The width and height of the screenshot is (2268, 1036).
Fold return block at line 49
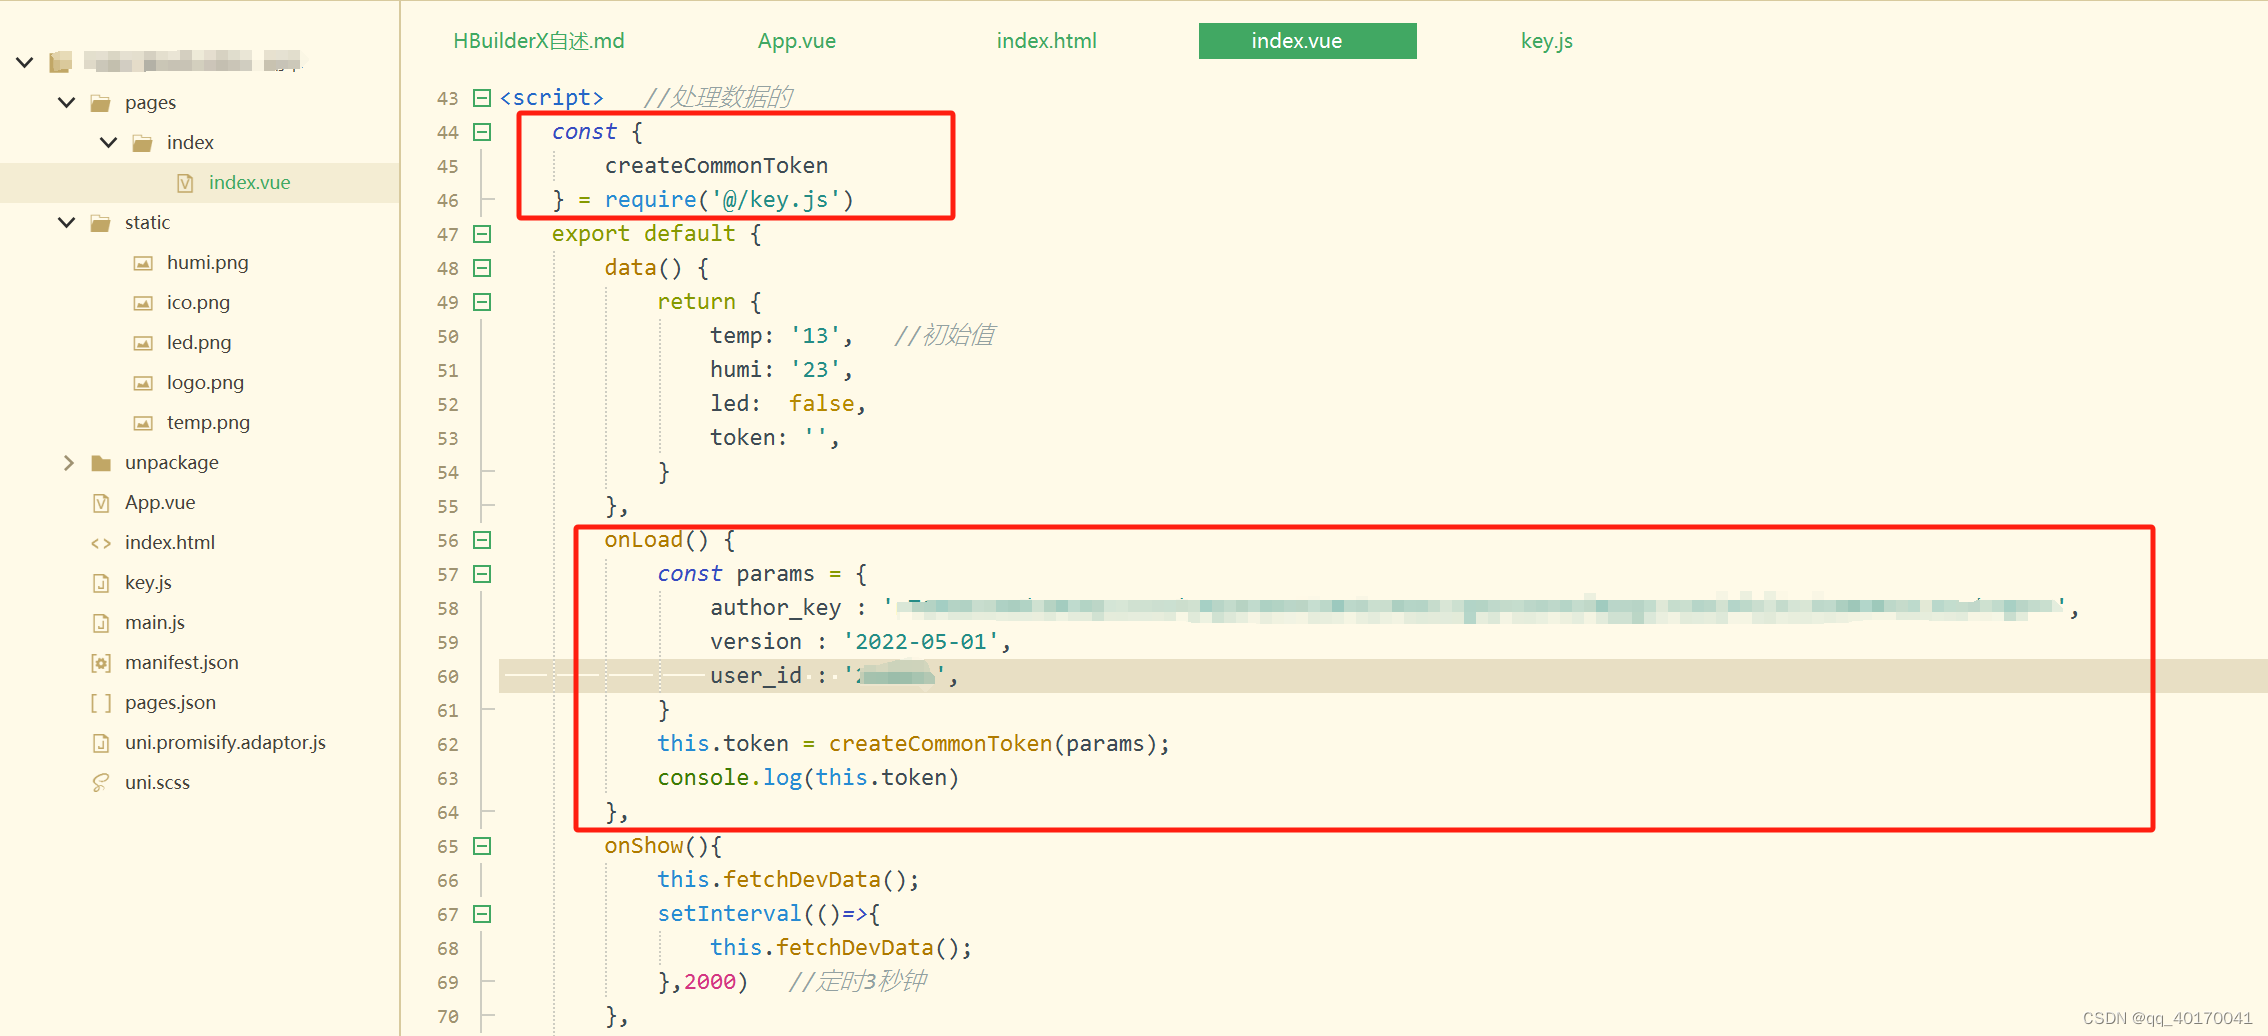pos(482,302)
